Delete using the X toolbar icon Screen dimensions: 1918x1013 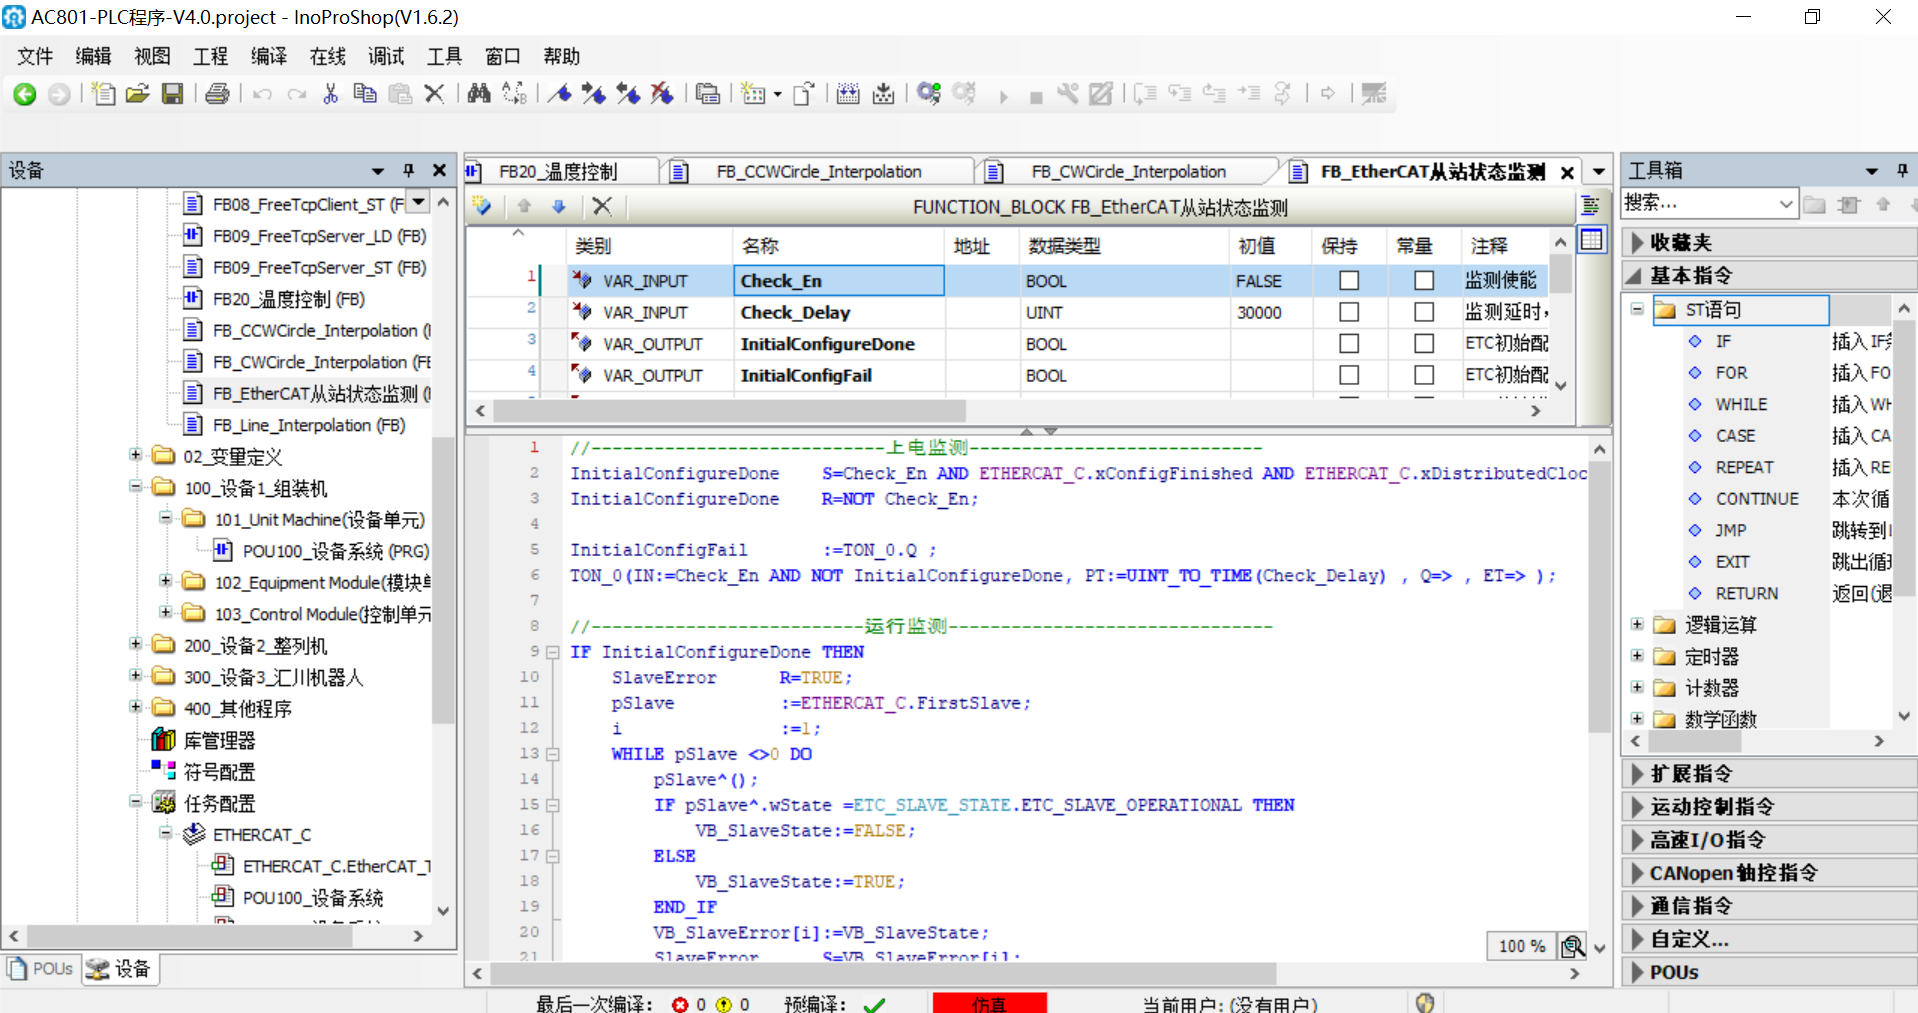434,94
